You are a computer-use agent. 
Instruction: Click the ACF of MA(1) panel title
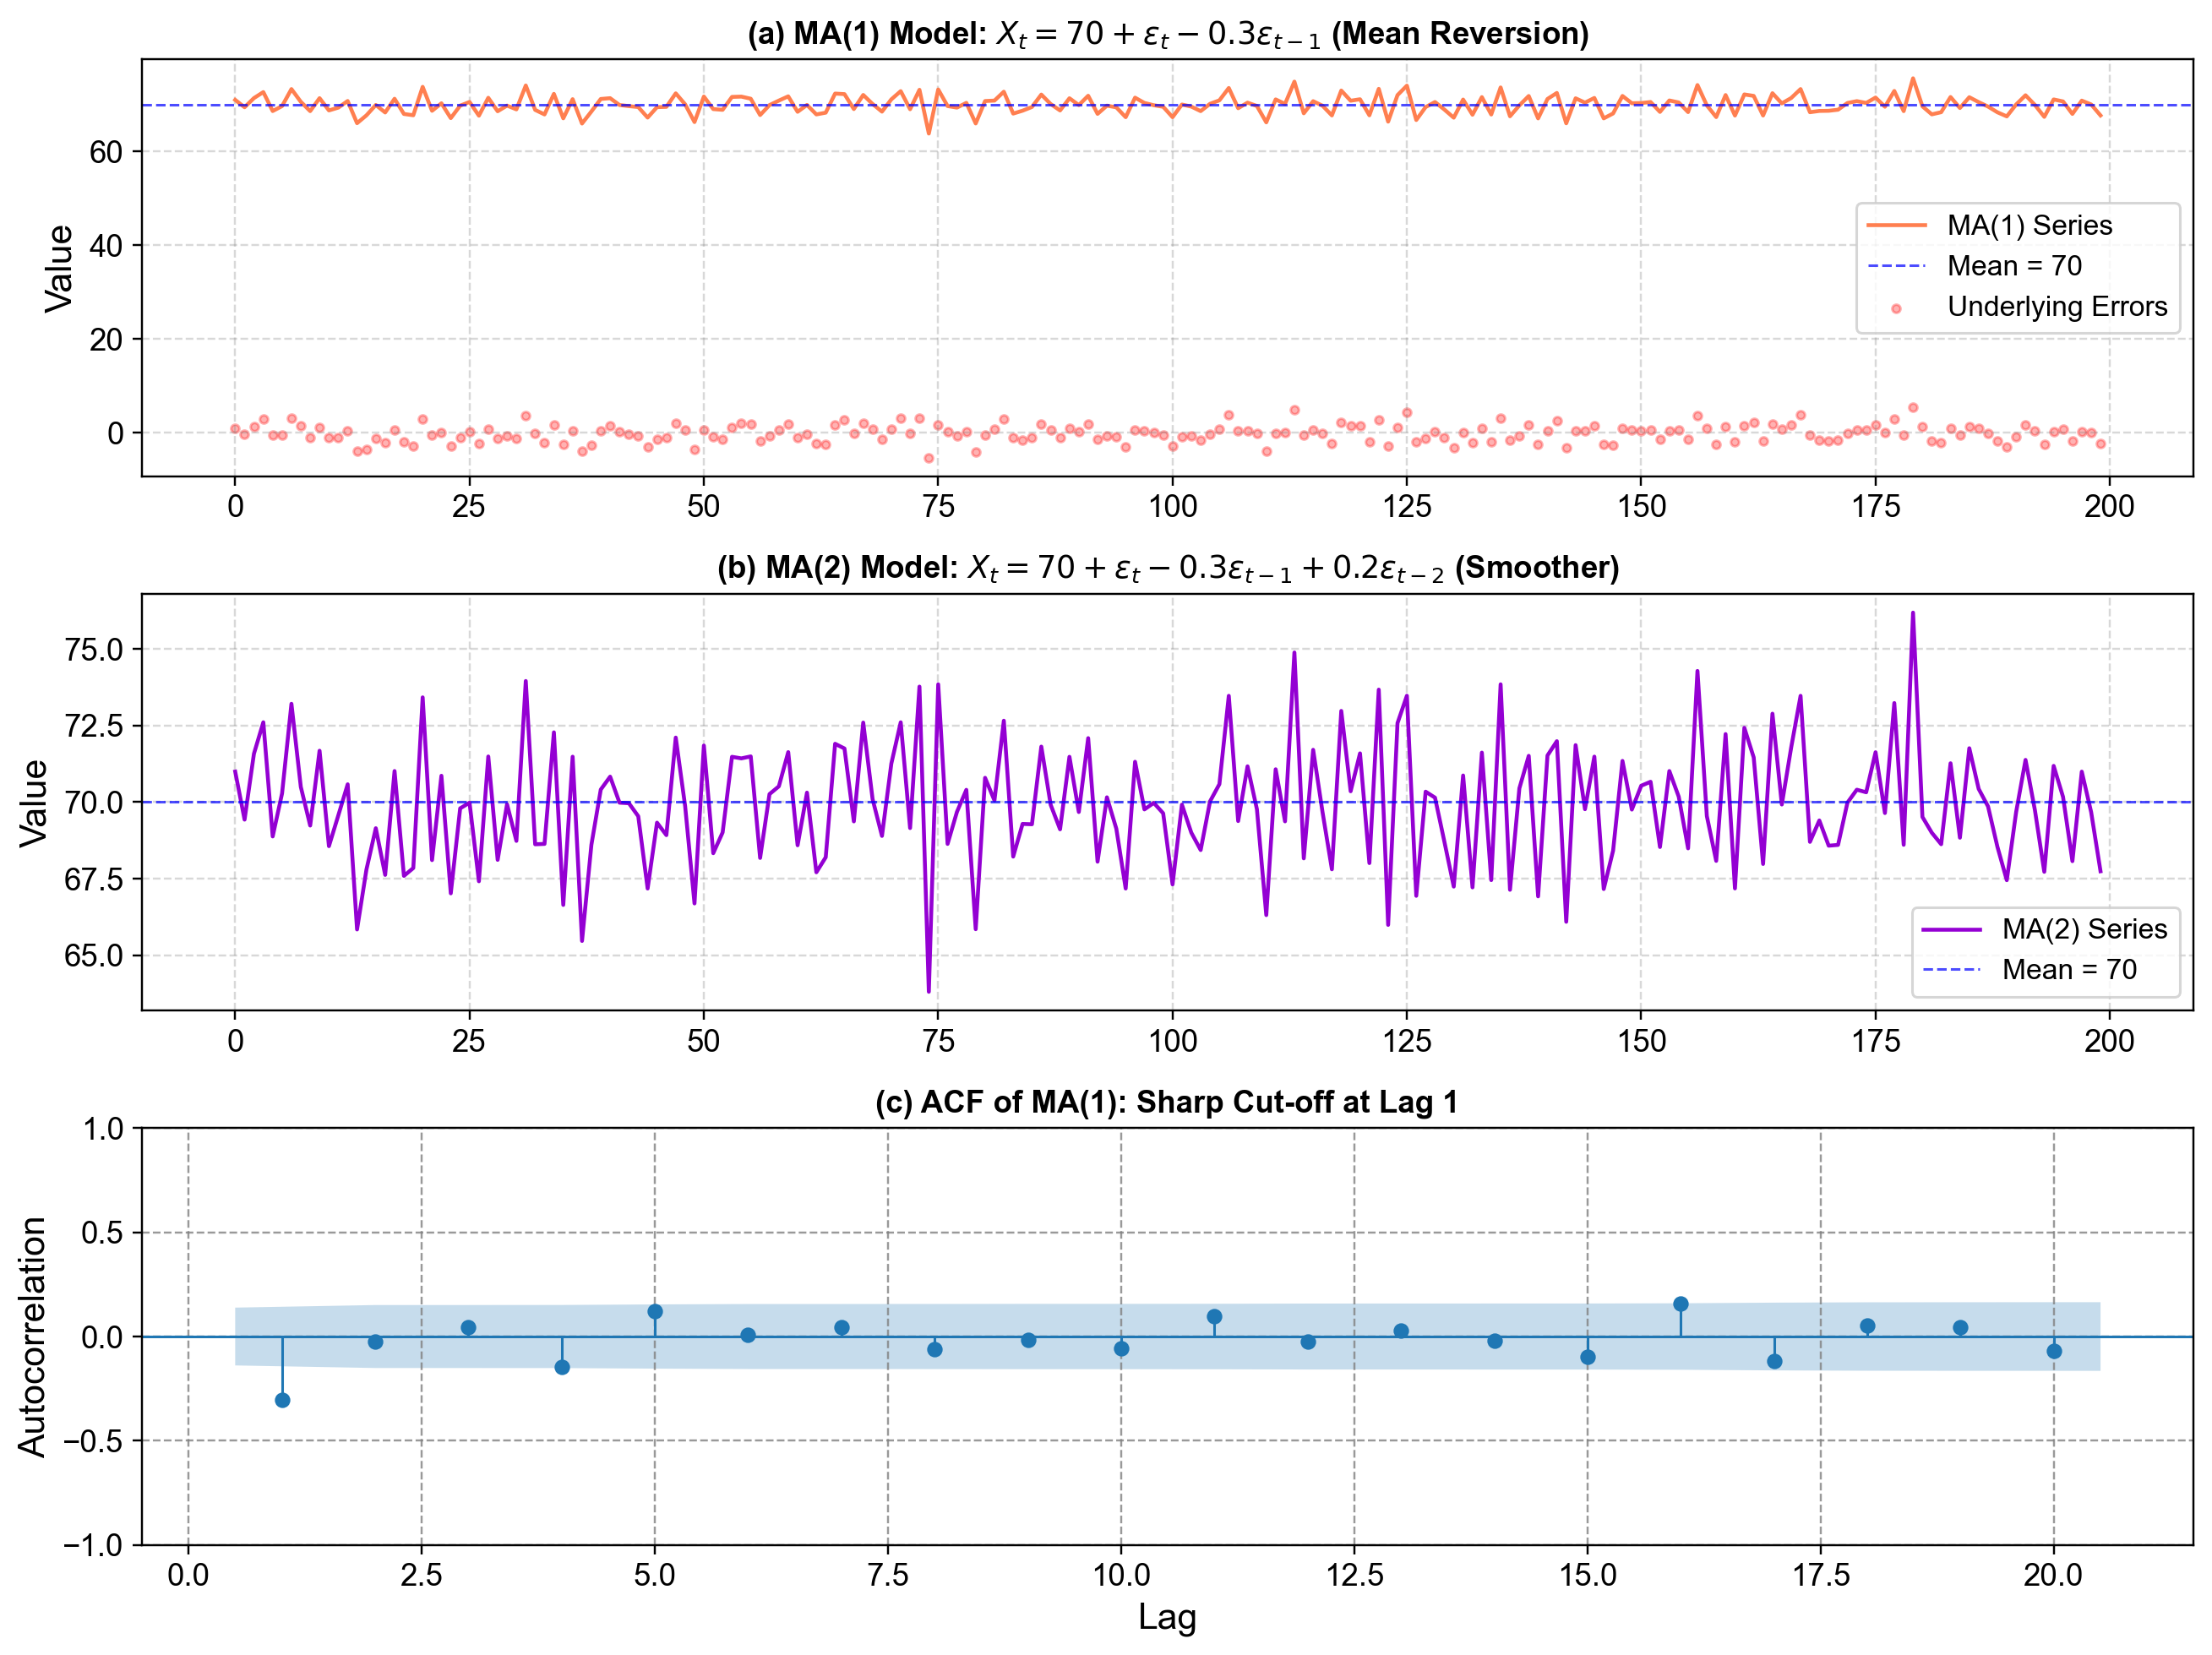(x=1166, y=1102)
